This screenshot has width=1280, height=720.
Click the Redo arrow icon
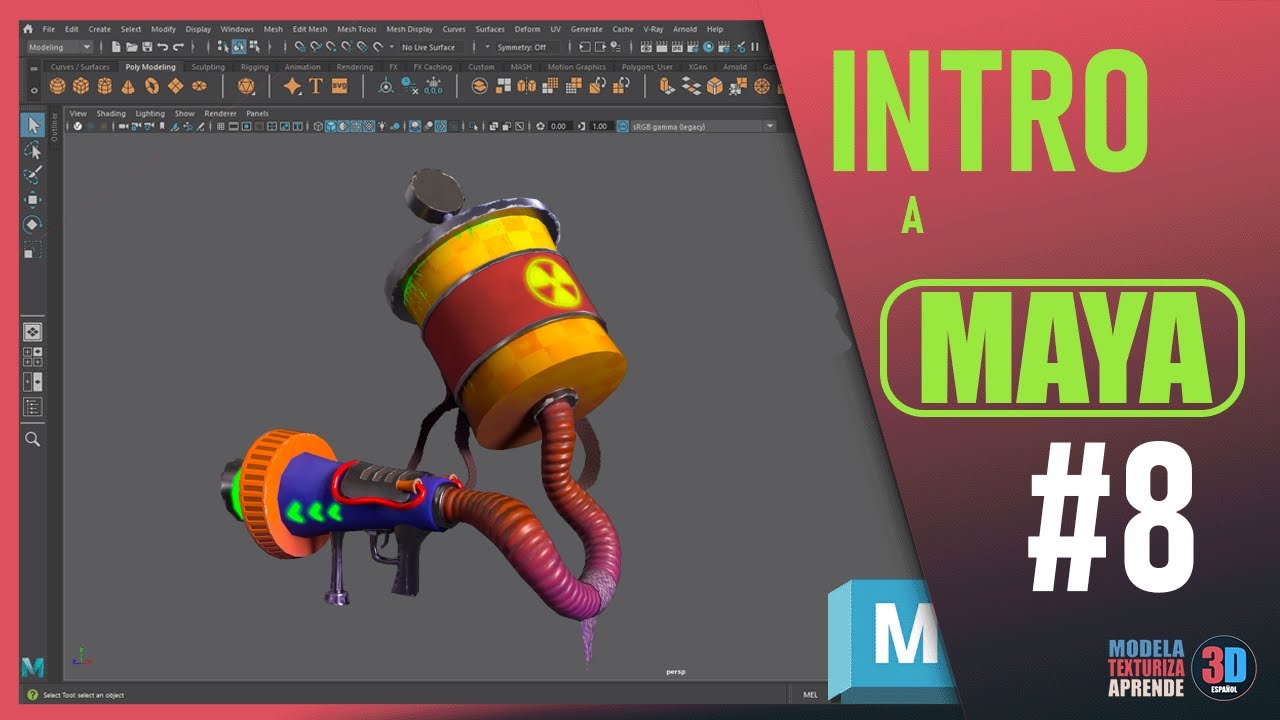(179, 46)
